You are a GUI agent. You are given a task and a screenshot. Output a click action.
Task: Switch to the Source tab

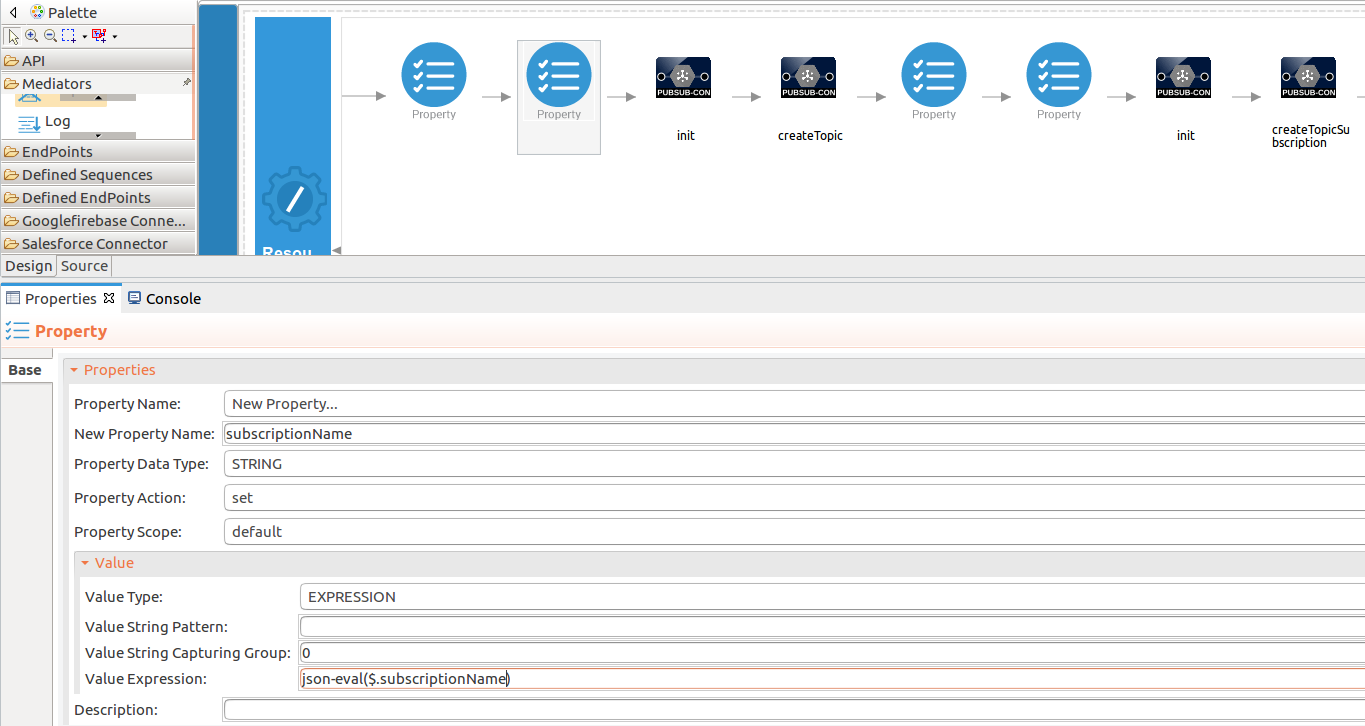tap(84, 266)
